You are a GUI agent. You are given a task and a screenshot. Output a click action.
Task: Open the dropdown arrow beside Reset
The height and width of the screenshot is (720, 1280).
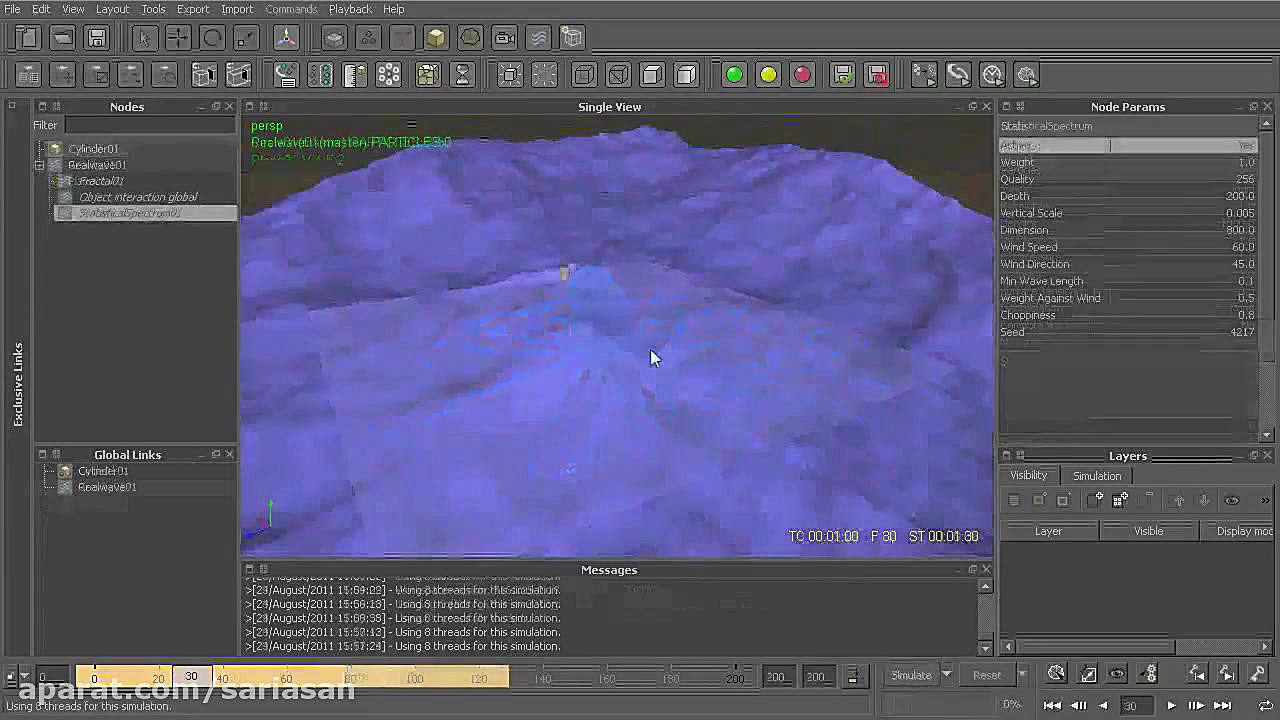click(x=1021, y=675)
